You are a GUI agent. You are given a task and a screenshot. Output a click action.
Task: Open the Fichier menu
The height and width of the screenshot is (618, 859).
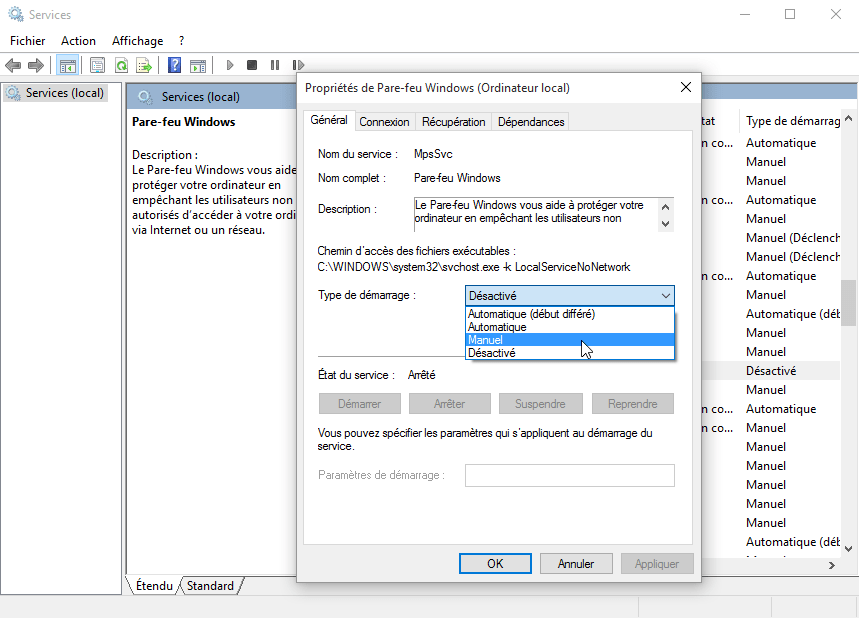coord(27,41)
